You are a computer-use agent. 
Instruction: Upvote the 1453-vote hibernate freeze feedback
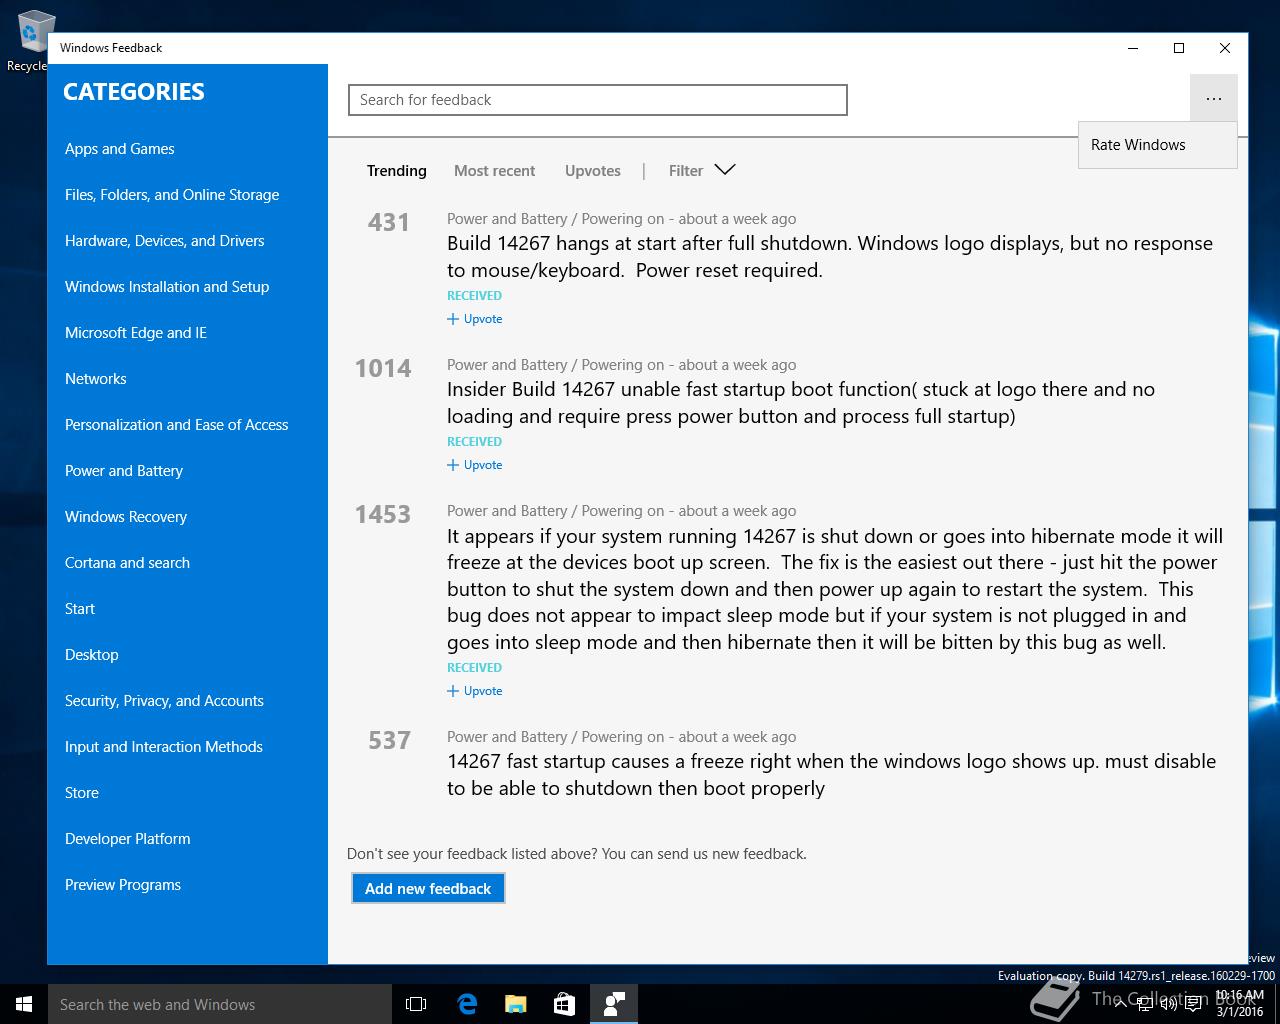pos(475,691)
